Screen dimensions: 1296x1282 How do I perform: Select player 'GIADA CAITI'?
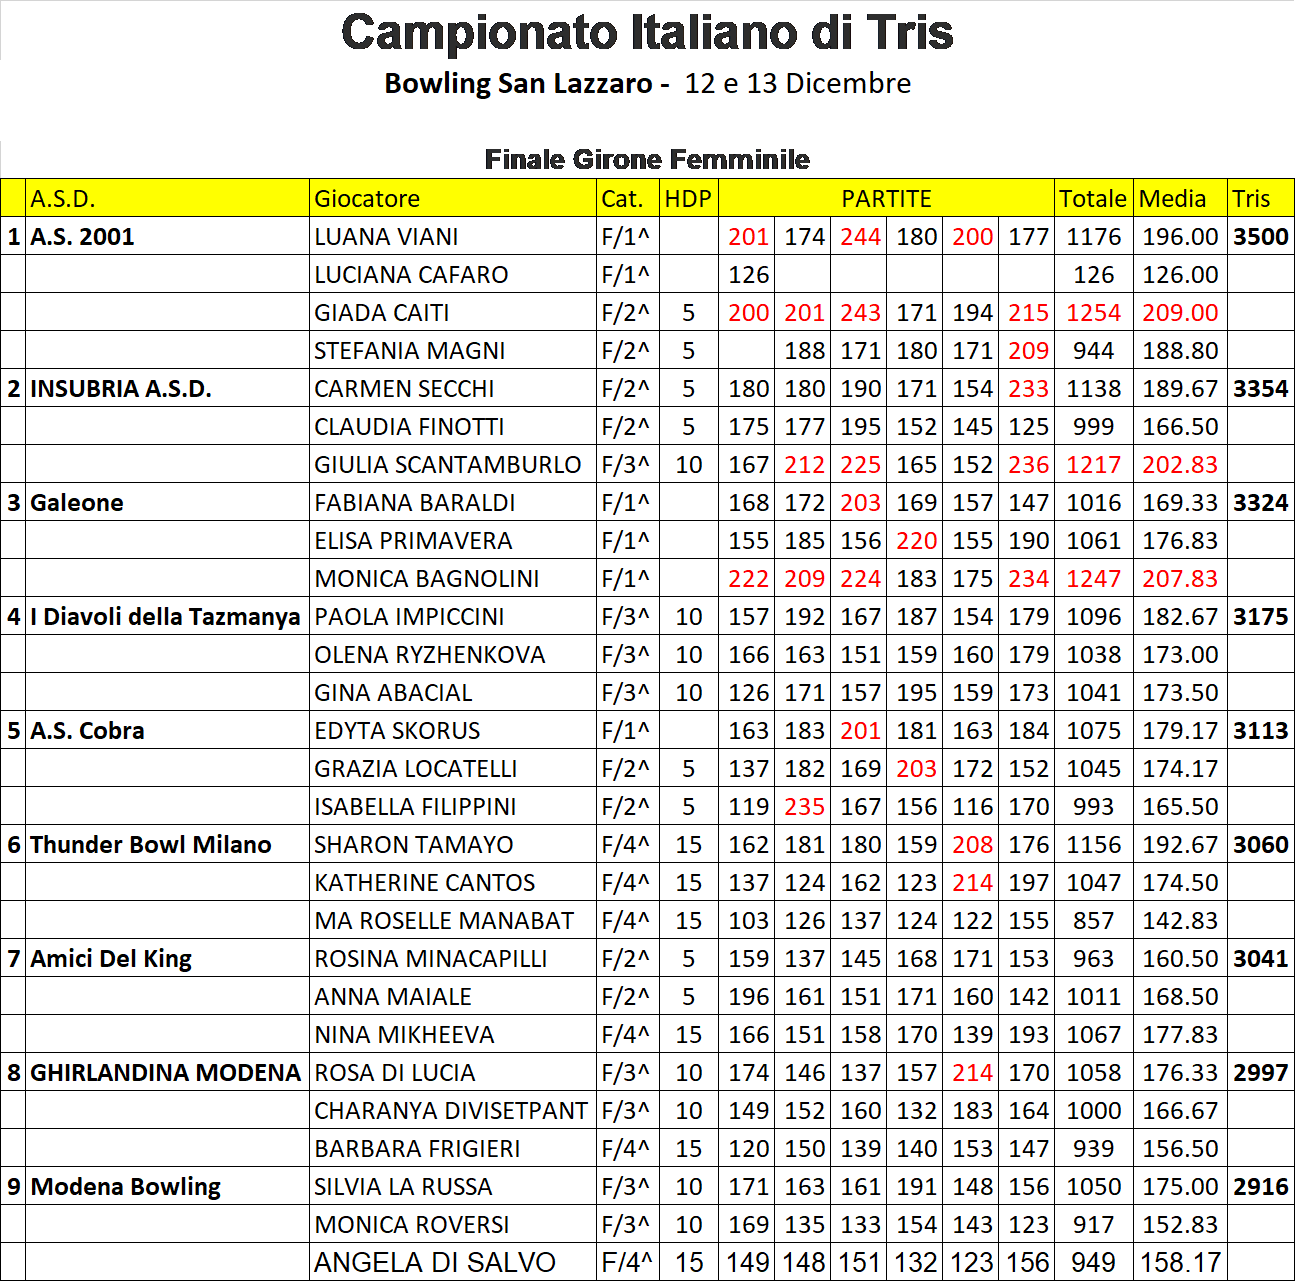click(382, 312)
